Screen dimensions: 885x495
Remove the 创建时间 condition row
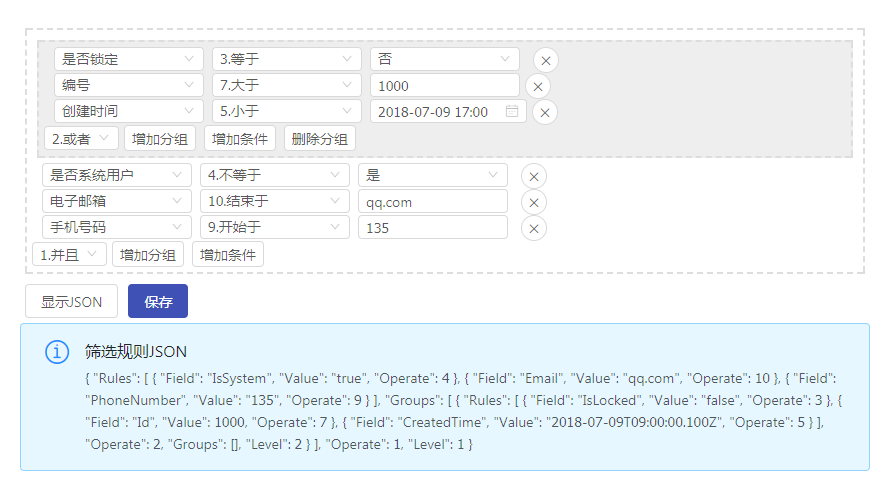[x=545, y=112]
